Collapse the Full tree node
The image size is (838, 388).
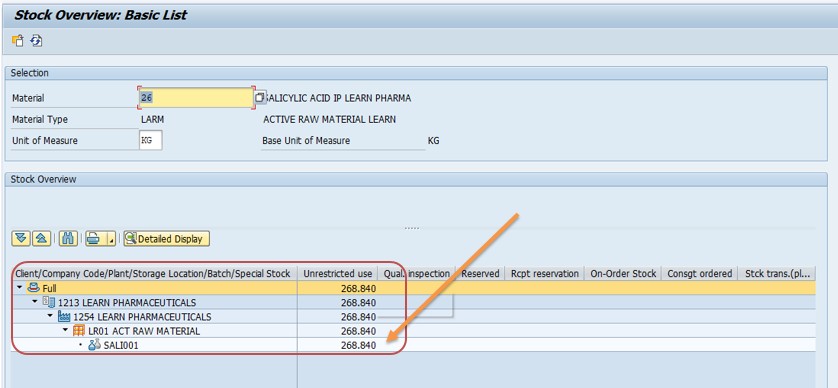(x=20, y=289)
